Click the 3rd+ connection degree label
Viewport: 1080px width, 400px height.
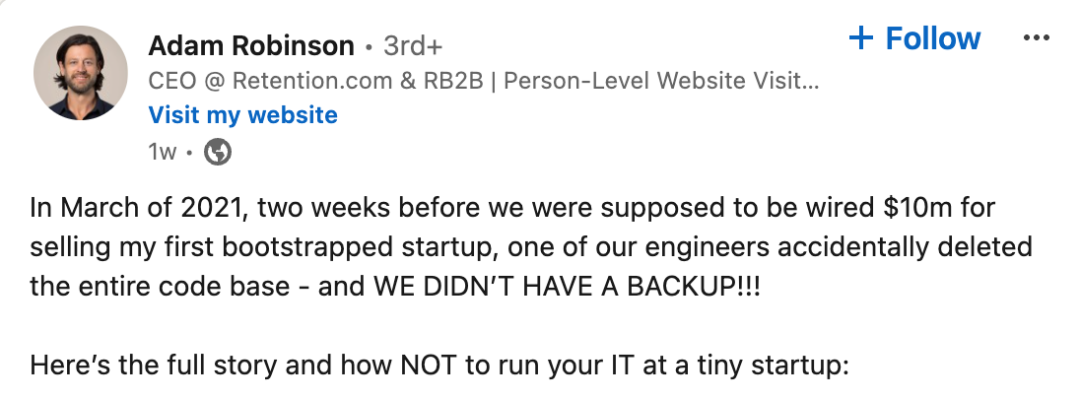click(x=413, y=46)
